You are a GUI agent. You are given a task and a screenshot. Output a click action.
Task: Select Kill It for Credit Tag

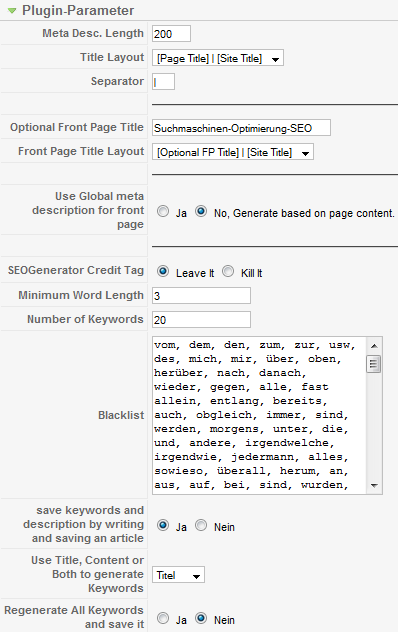[228, 271]
